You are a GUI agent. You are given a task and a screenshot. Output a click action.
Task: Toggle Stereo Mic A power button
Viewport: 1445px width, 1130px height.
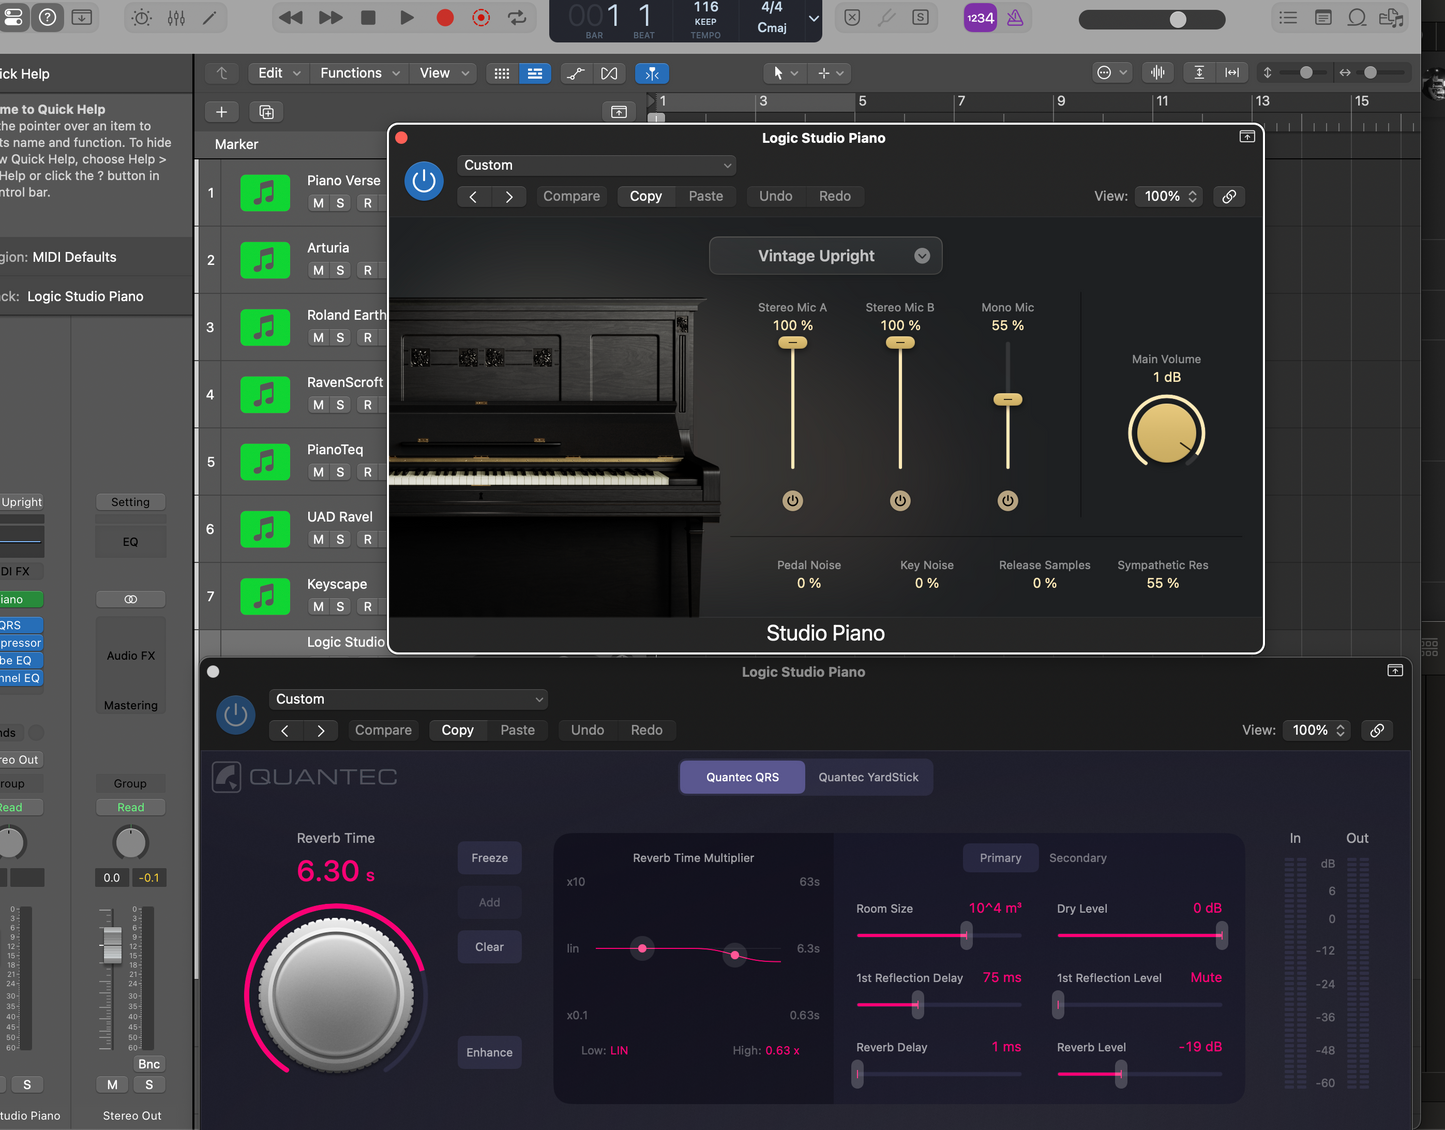tap(793, 501)
